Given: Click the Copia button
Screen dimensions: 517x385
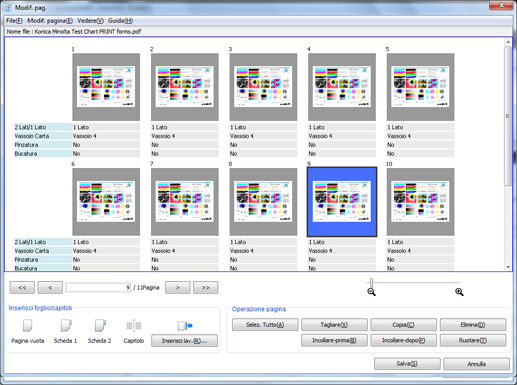Looking at the screenshot, I should click(x=403, y=325).
